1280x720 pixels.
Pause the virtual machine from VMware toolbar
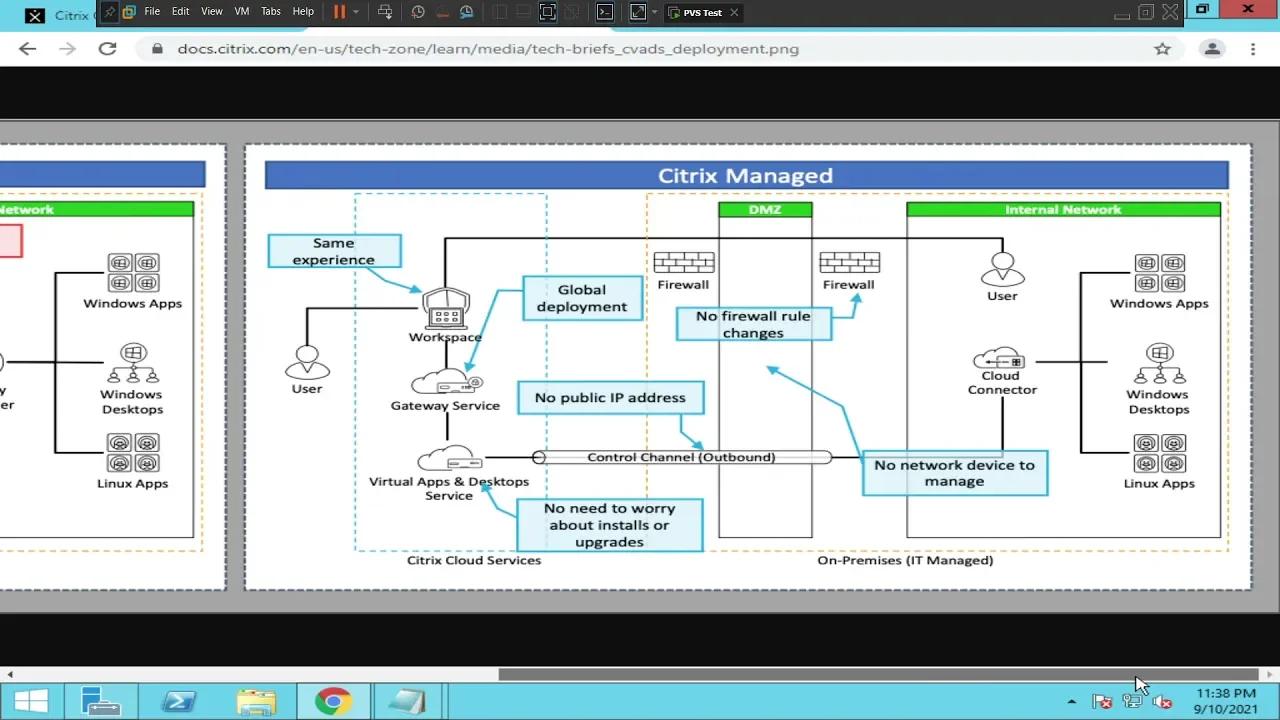point(339,12)
